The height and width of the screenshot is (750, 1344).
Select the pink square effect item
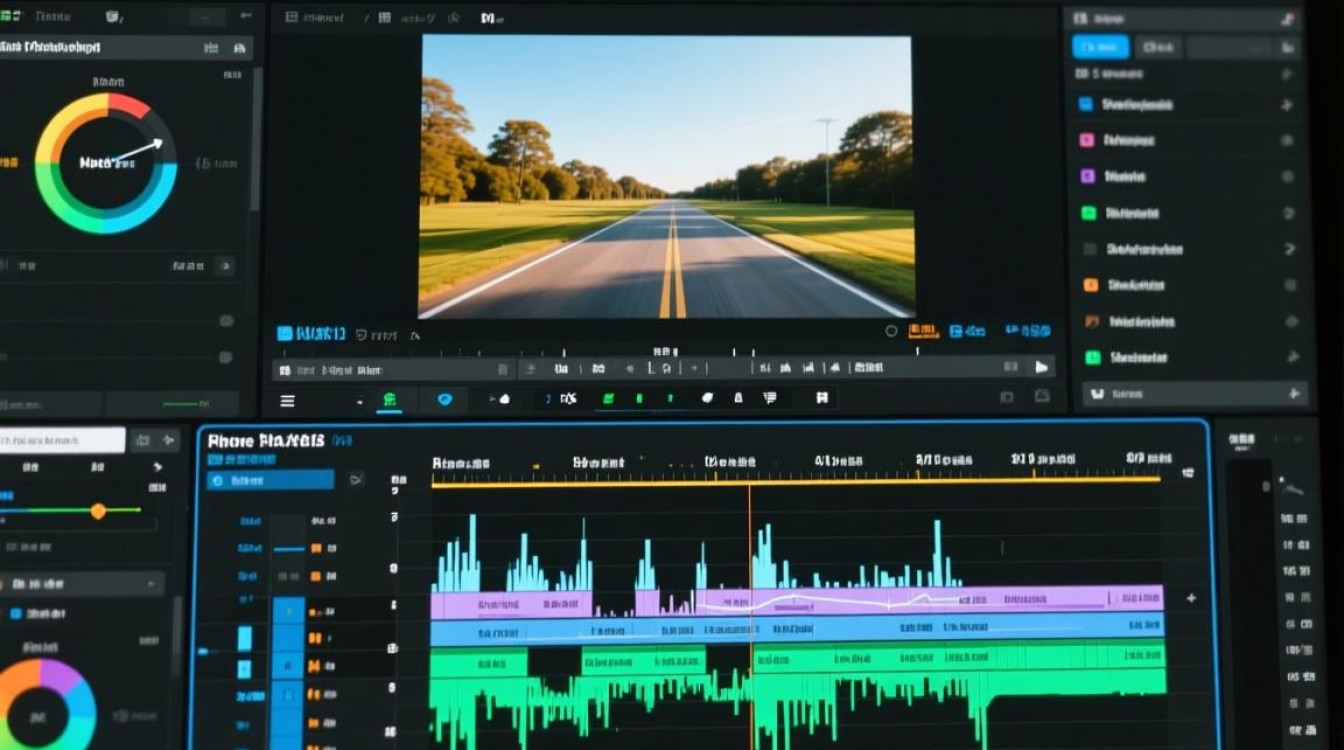coord(1086,140)
